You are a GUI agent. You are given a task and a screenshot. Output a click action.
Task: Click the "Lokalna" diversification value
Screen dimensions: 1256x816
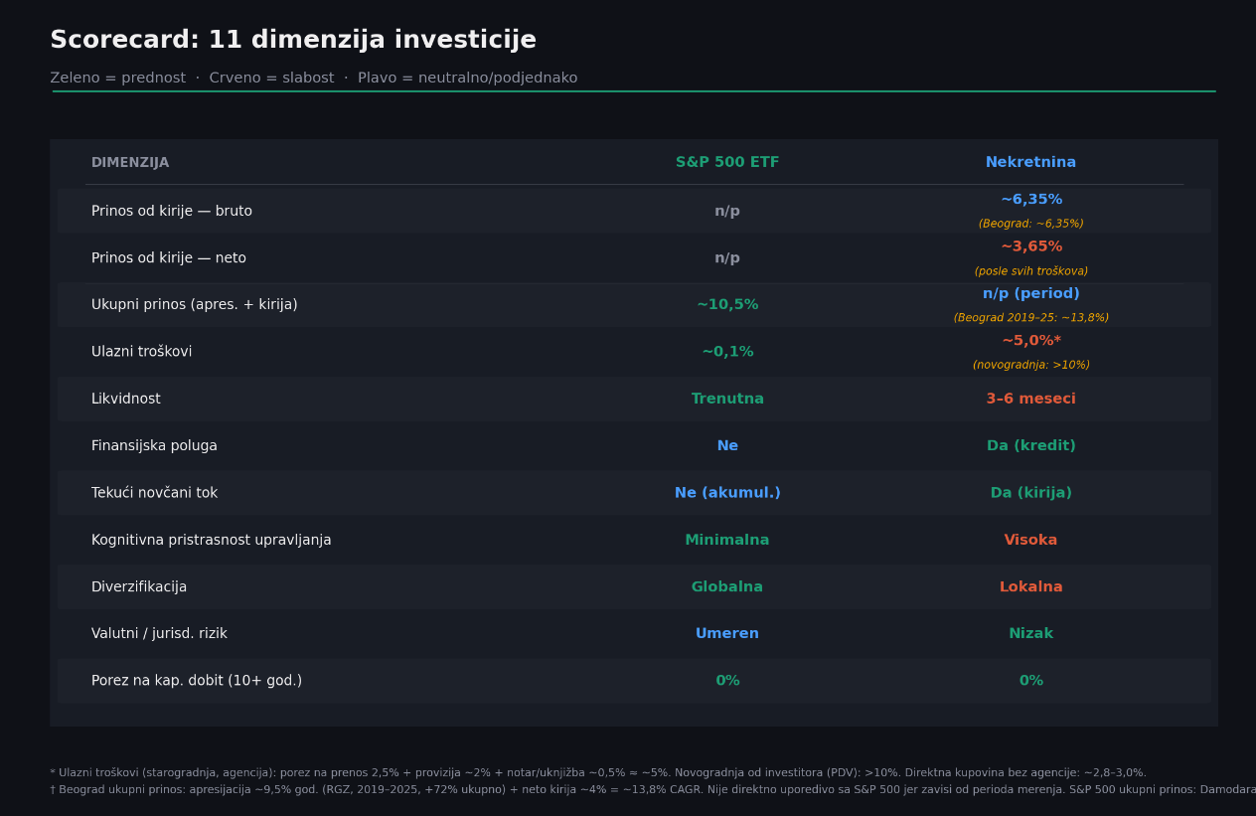(1031, 587)
